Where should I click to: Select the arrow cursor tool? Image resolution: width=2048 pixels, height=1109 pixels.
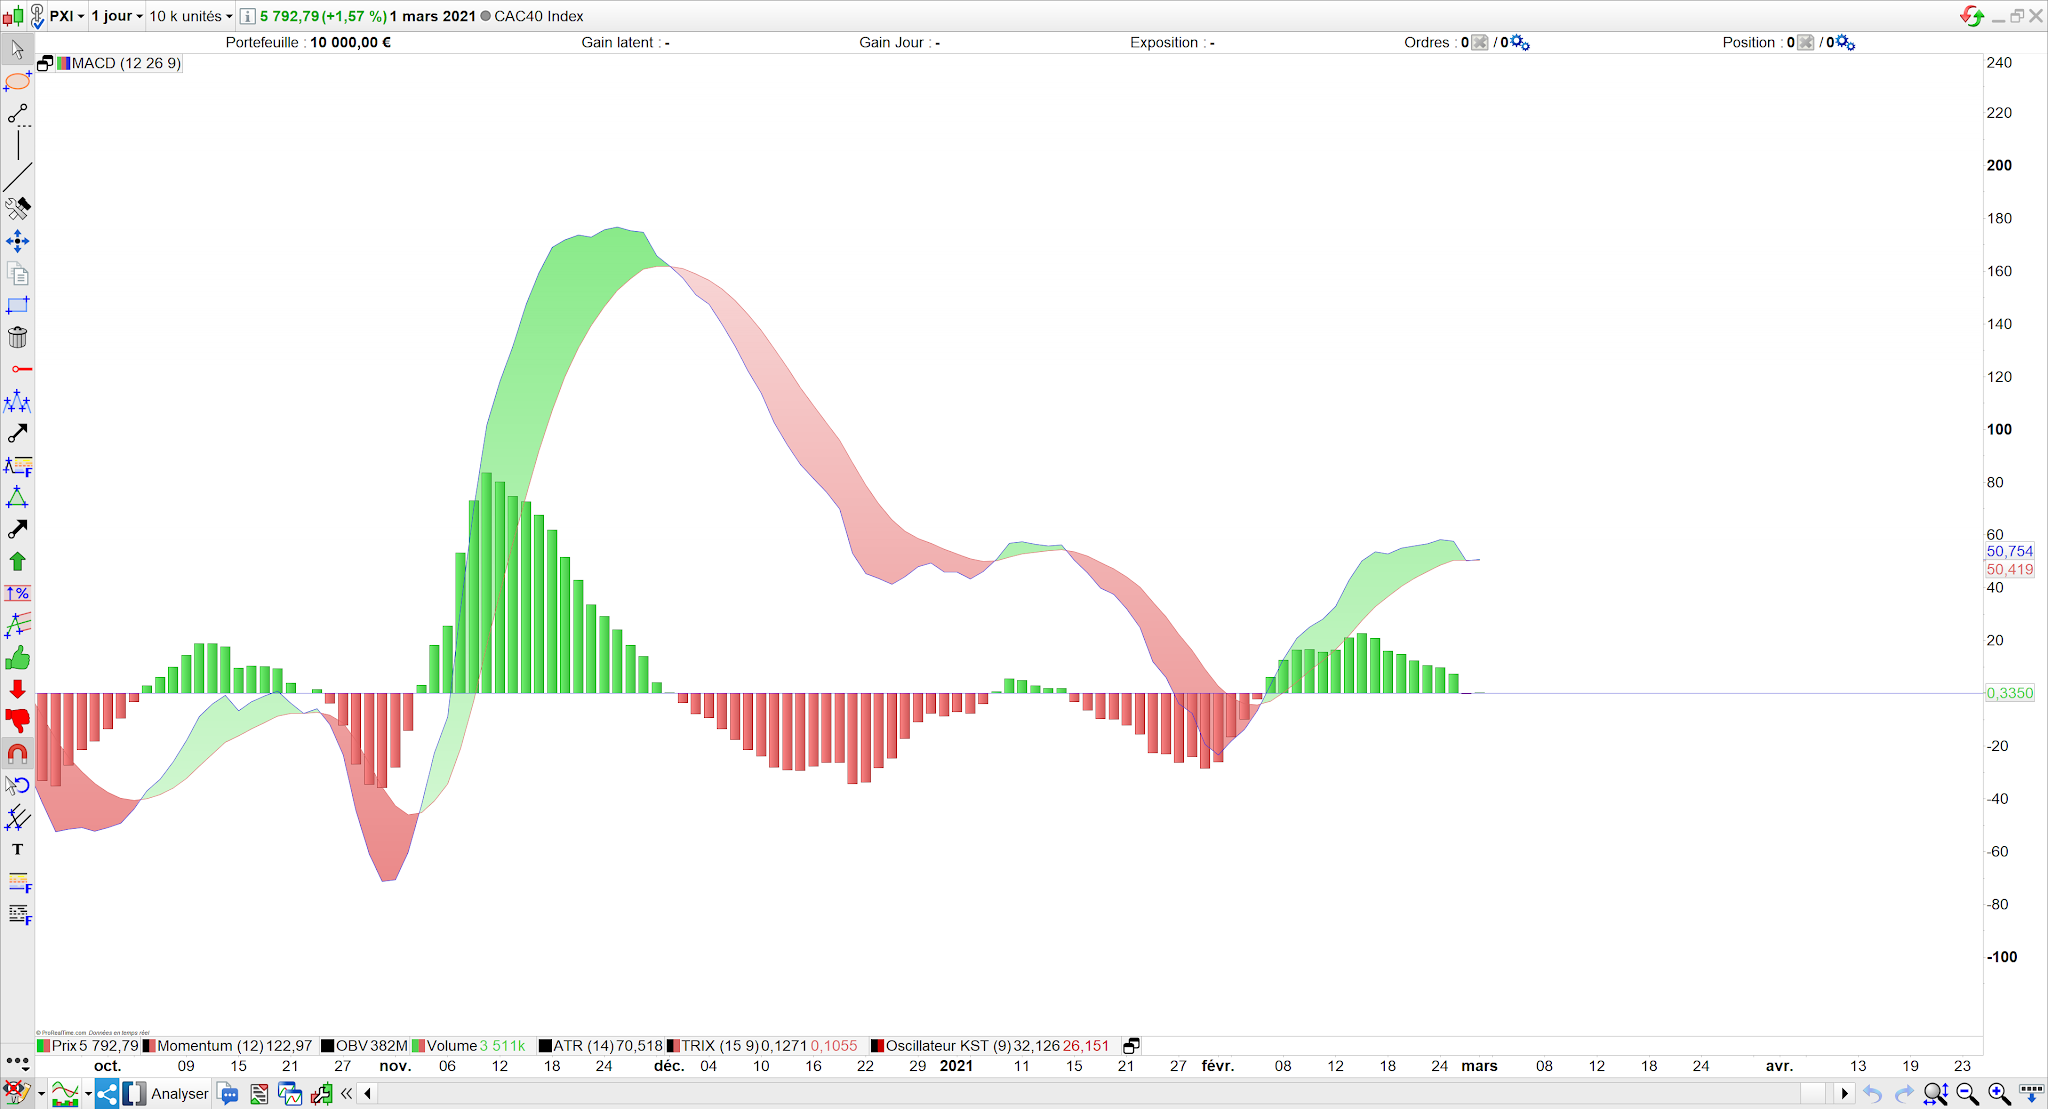point(17,49)
